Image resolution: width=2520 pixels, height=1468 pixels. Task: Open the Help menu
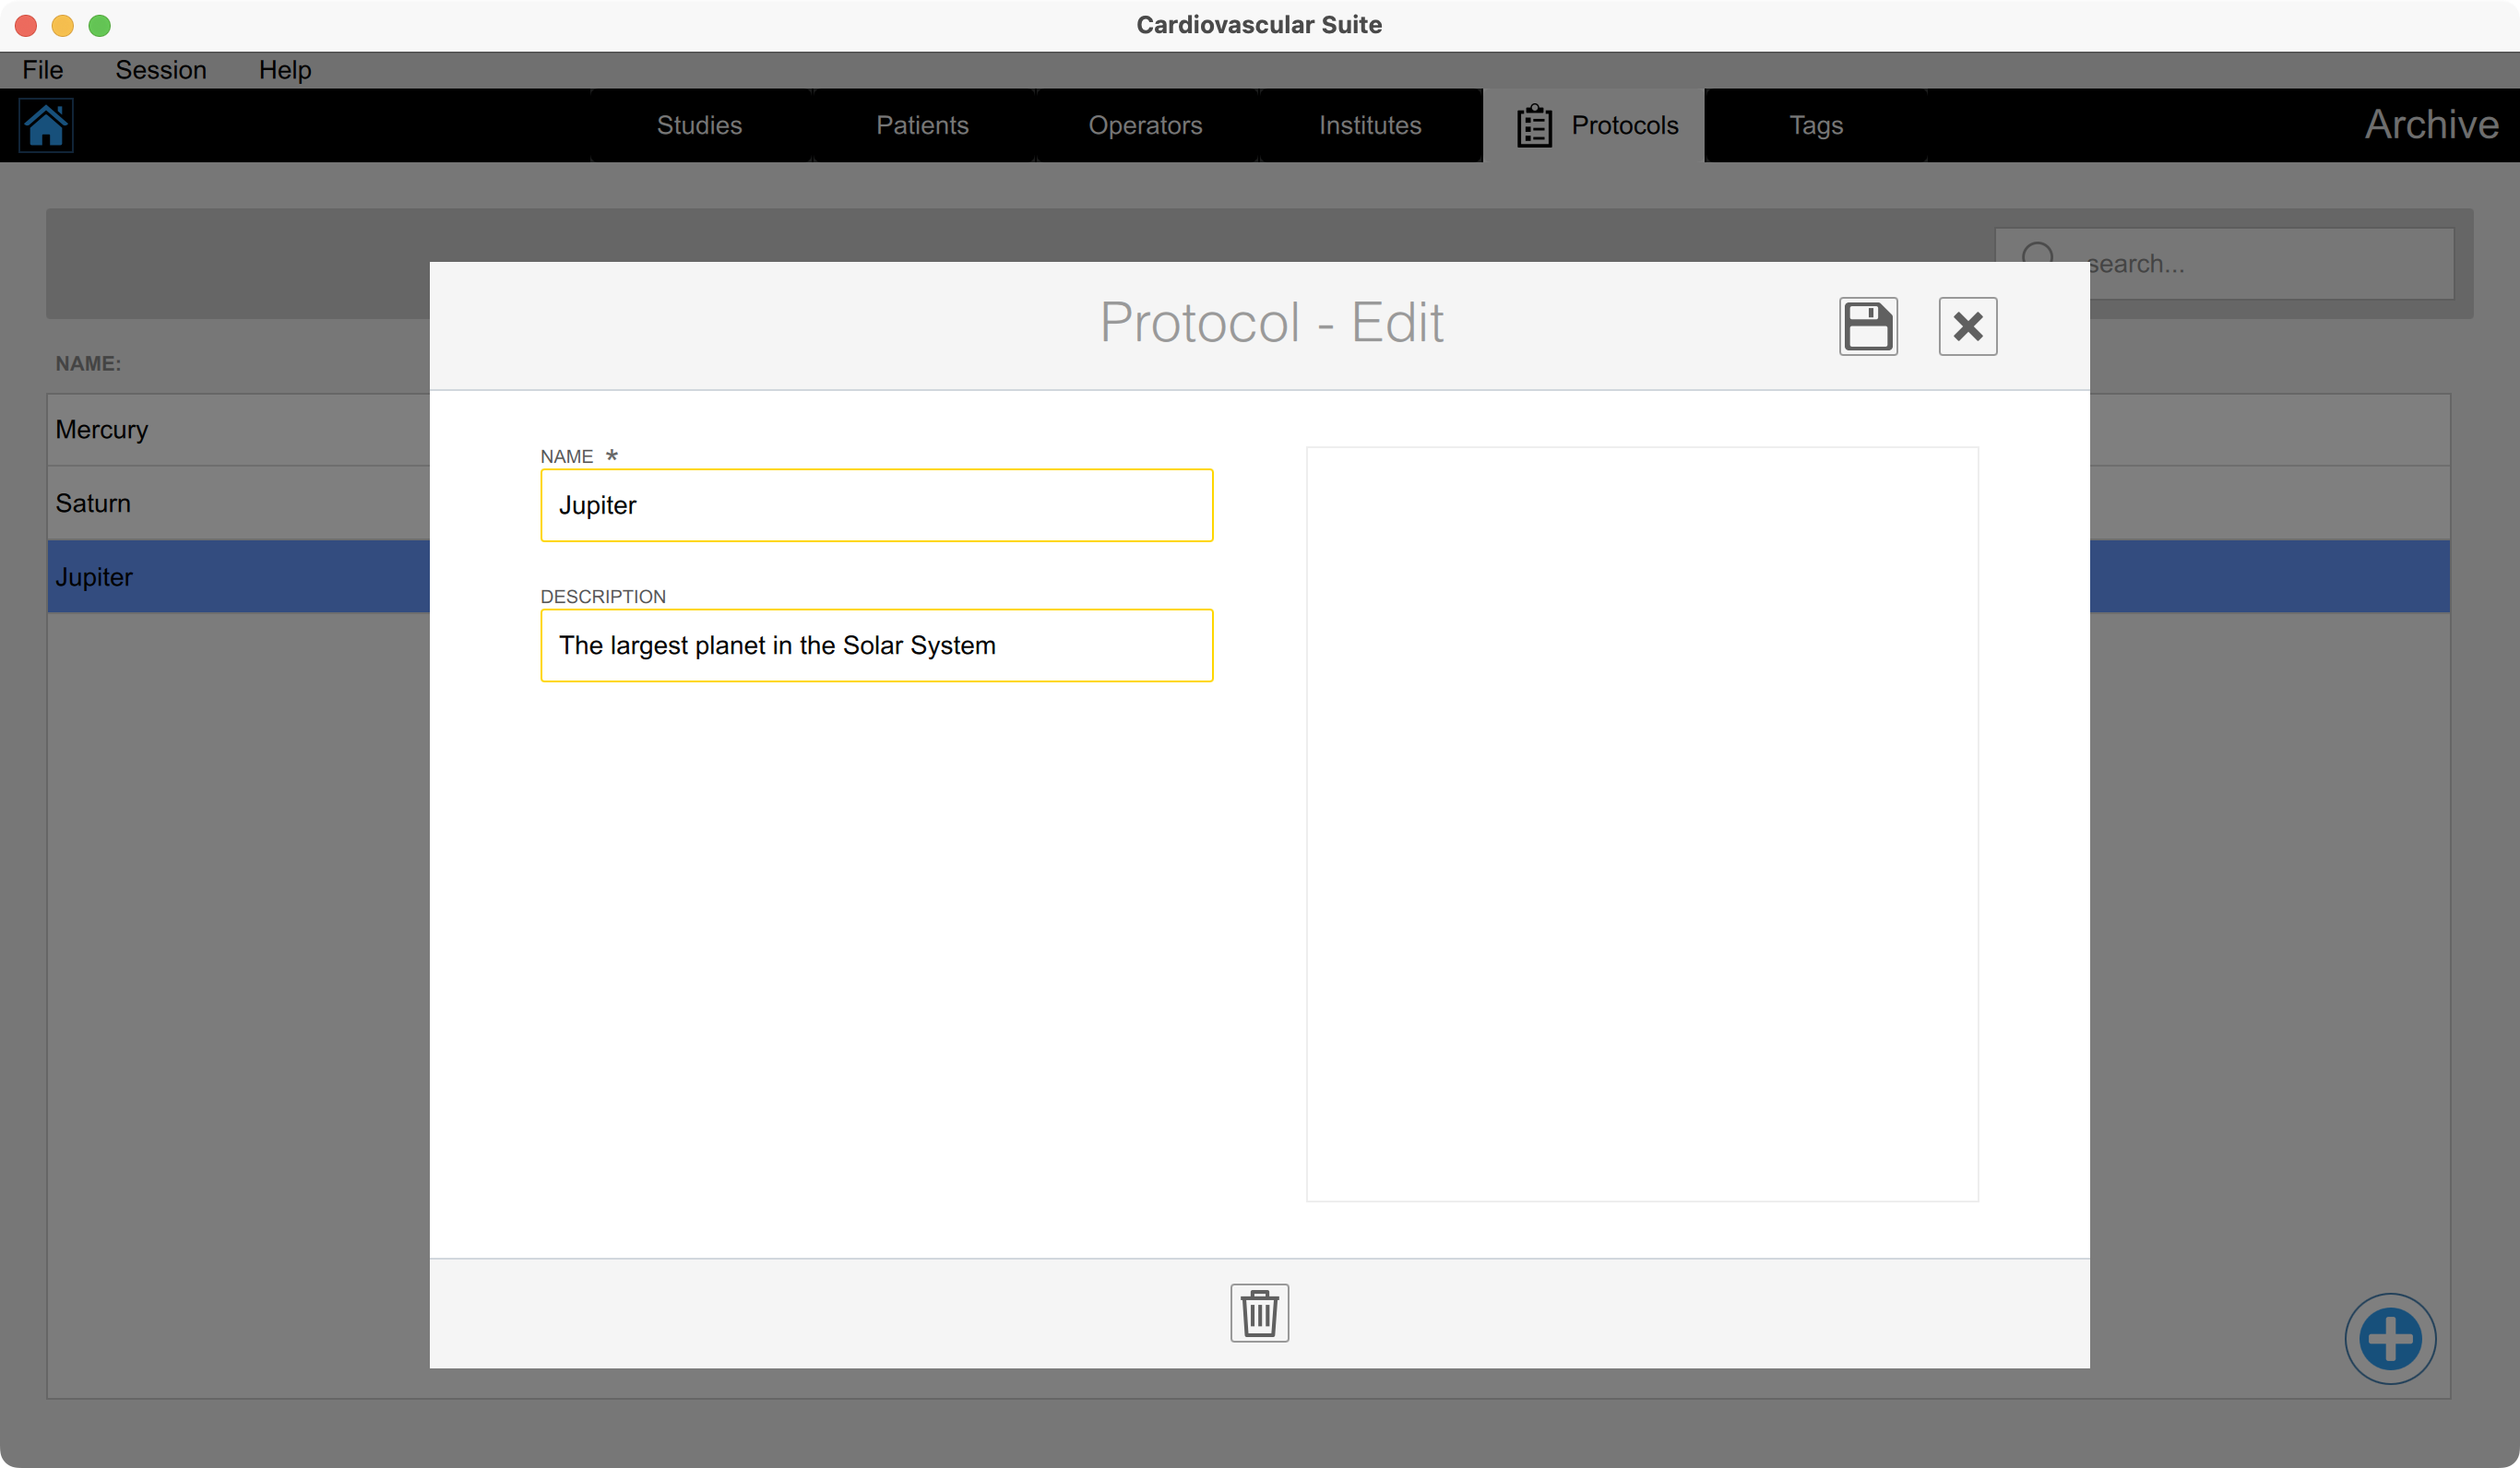click(x=285, y=69)
